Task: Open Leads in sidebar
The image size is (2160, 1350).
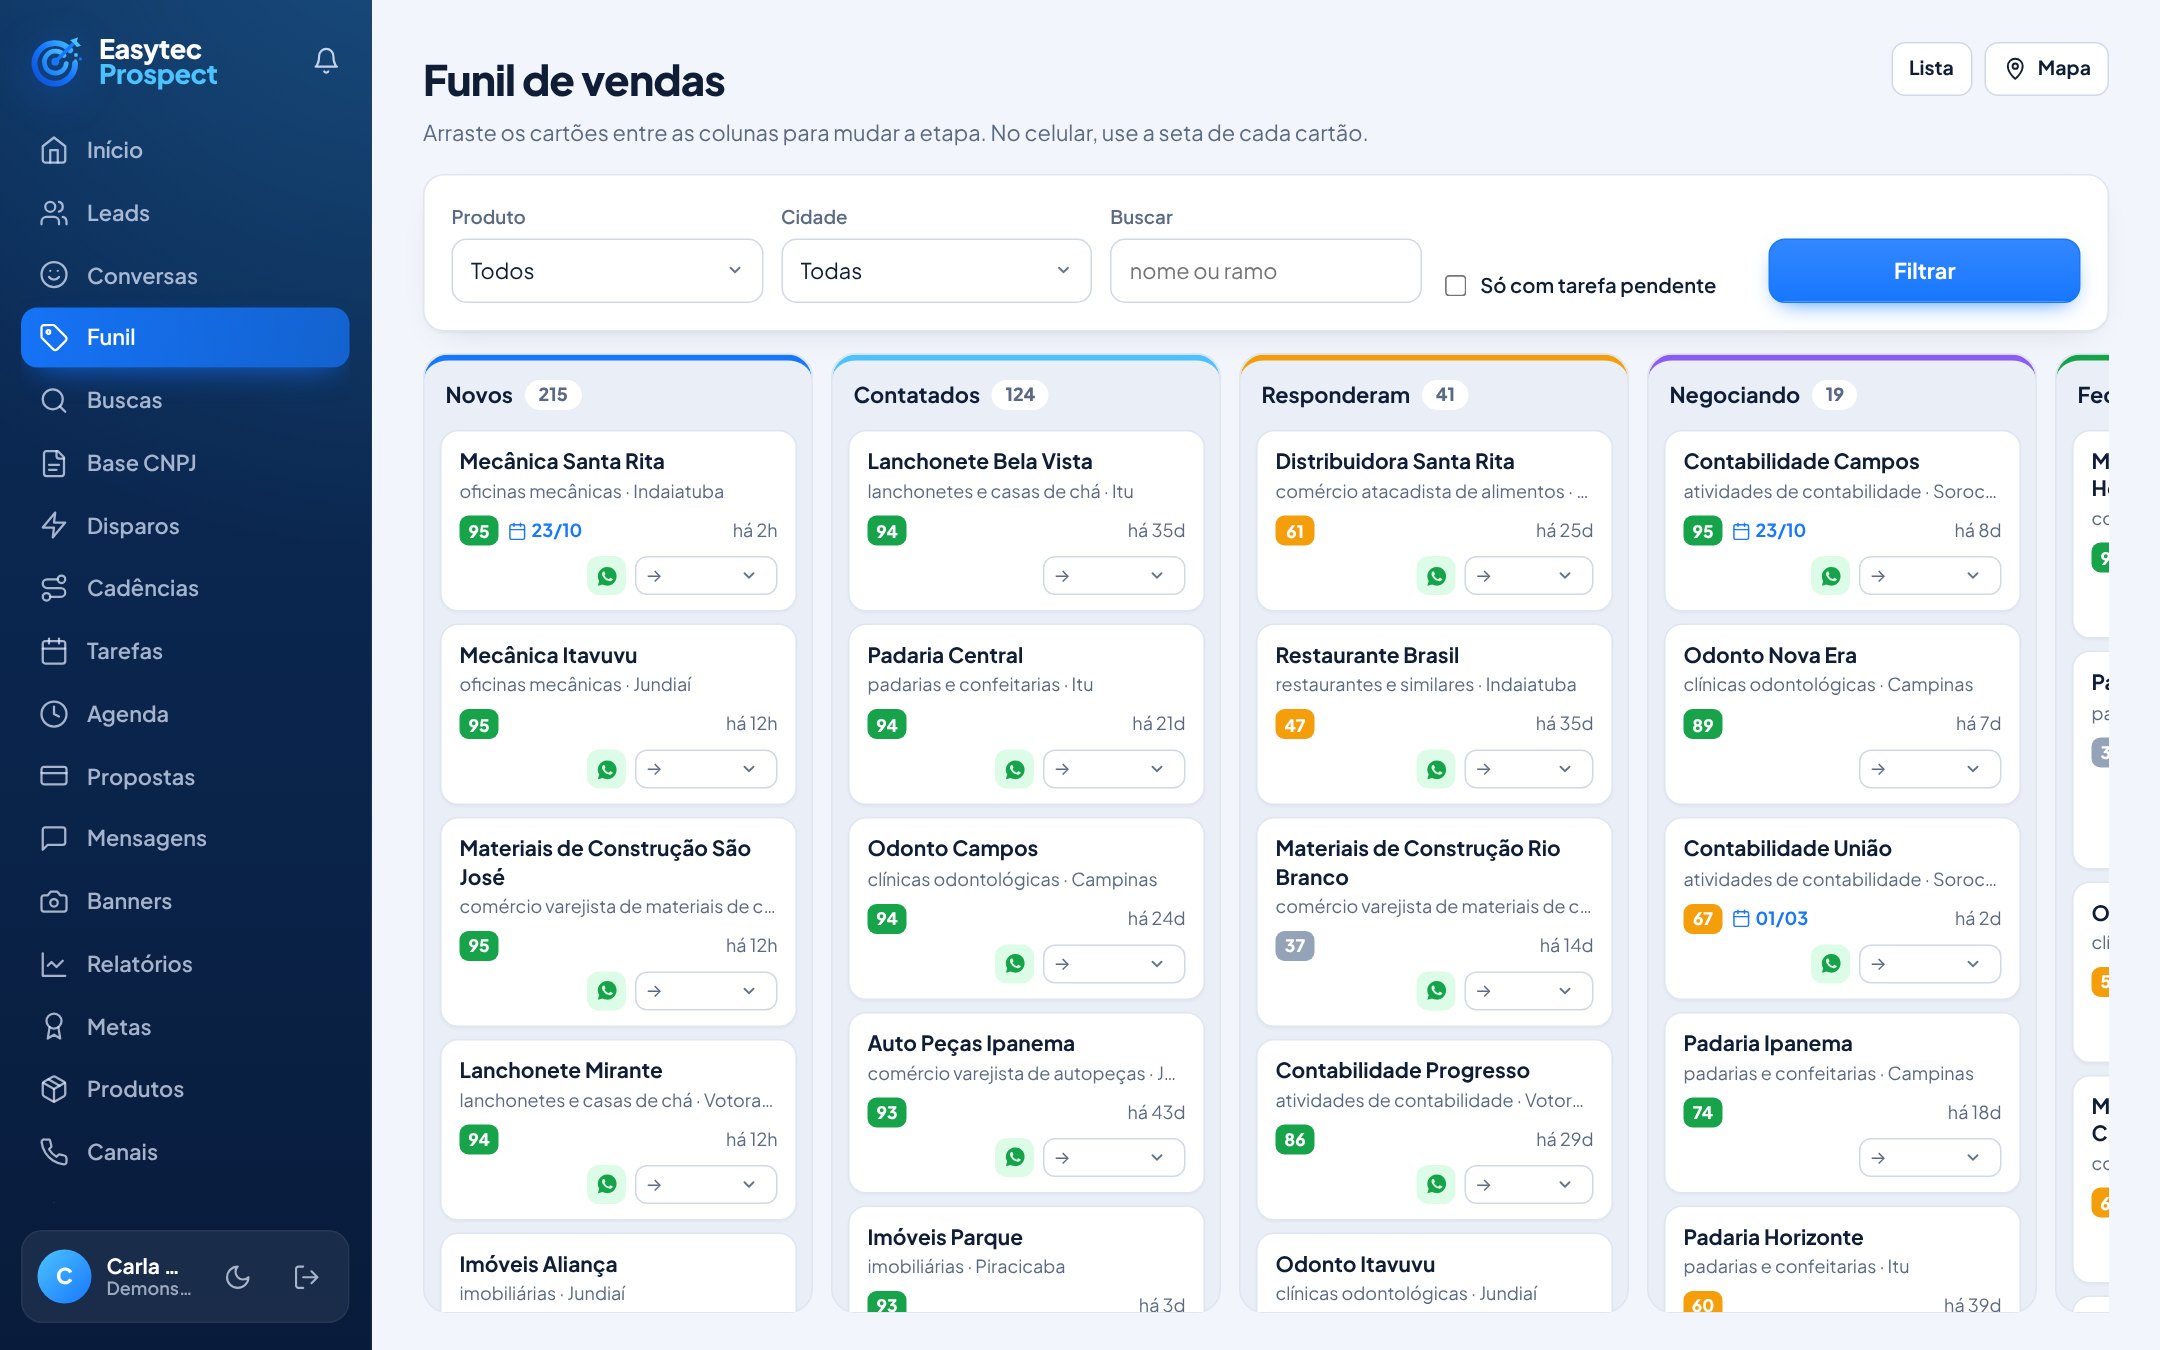Action: [x=185, y=213]
